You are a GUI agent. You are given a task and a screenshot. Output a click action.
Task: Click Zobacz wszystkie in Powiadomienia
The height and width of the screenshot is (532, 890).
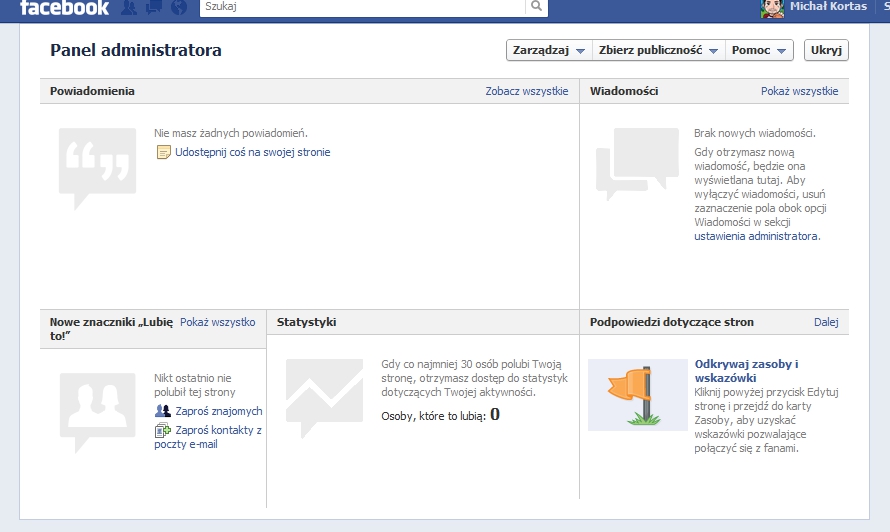tap(526, 91)
